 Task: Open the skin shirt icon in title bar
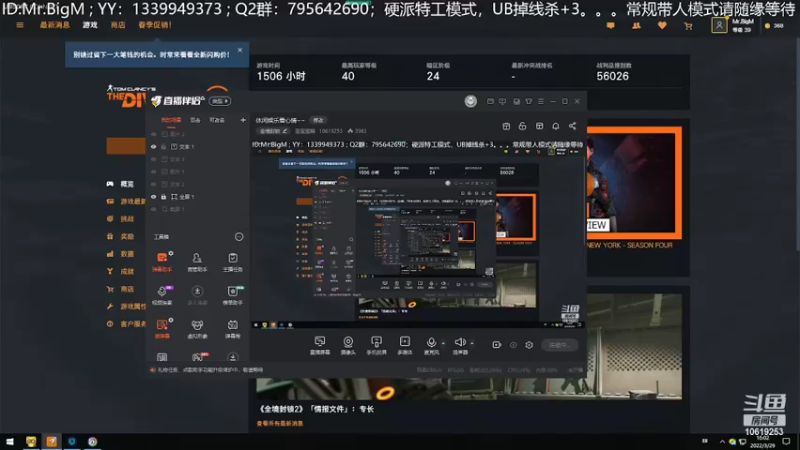(x=529, y=102)
